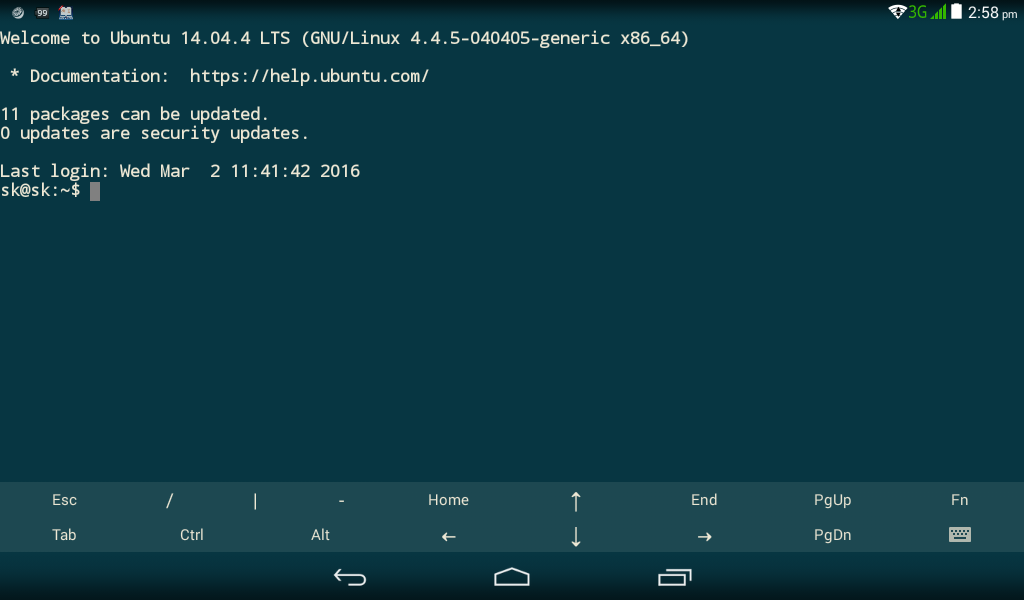Tap the PgDn key
The height and width of the screenshot is (600, 1024).
(x=832, y=535)
